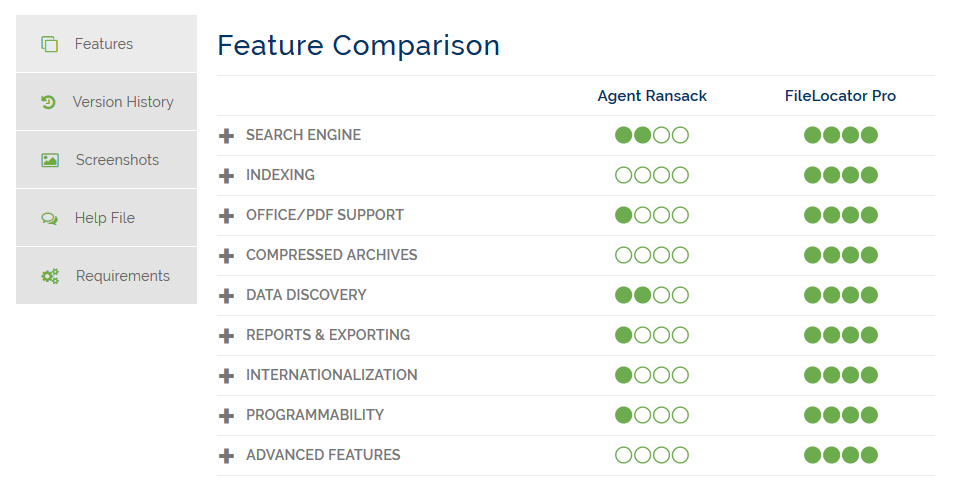Expand Office/PDF Support section
Screen dimensions: 976x502
click(227, 215)
